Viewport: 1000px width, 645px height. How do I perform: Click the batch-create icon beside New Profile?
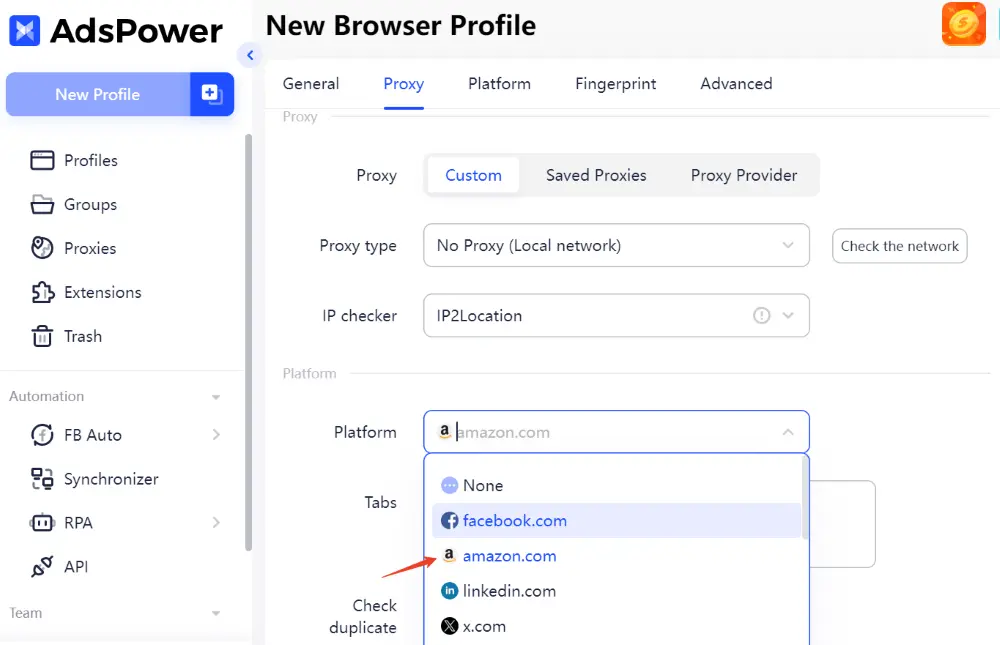pyautogui.click(x=212, y=94)
